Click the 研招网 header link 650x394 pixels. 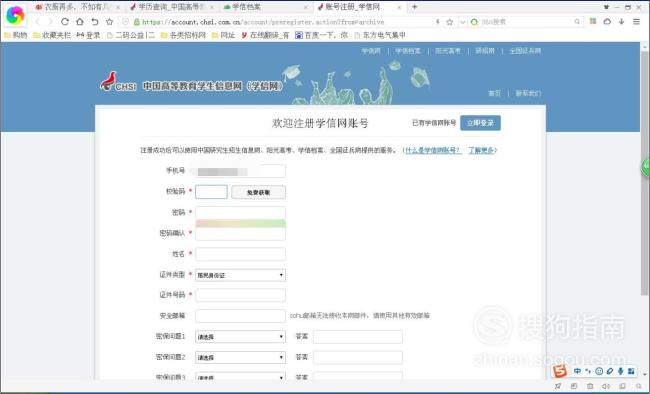[485, 51]
